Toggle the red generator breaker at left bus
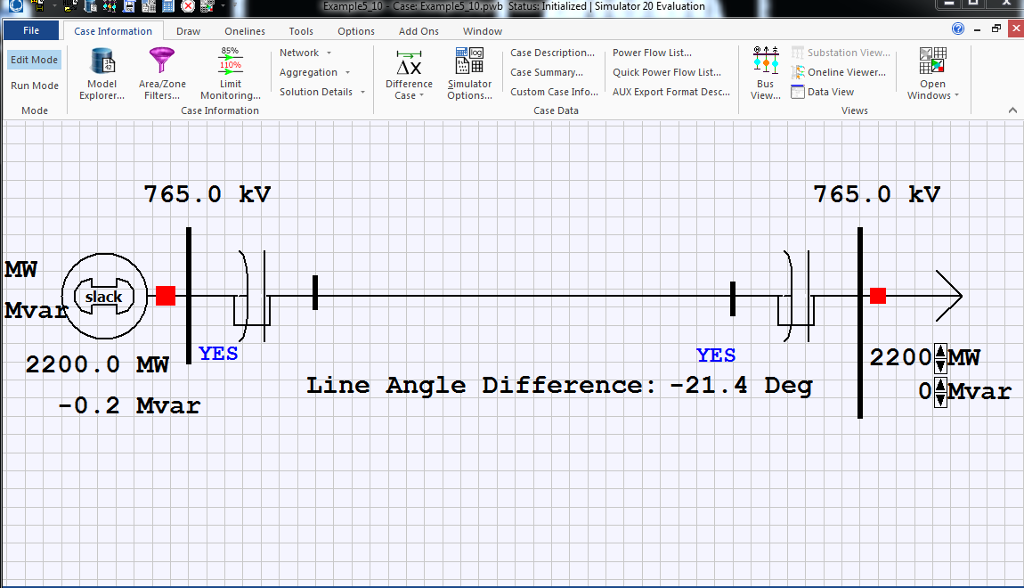 [x=166, y=296]
